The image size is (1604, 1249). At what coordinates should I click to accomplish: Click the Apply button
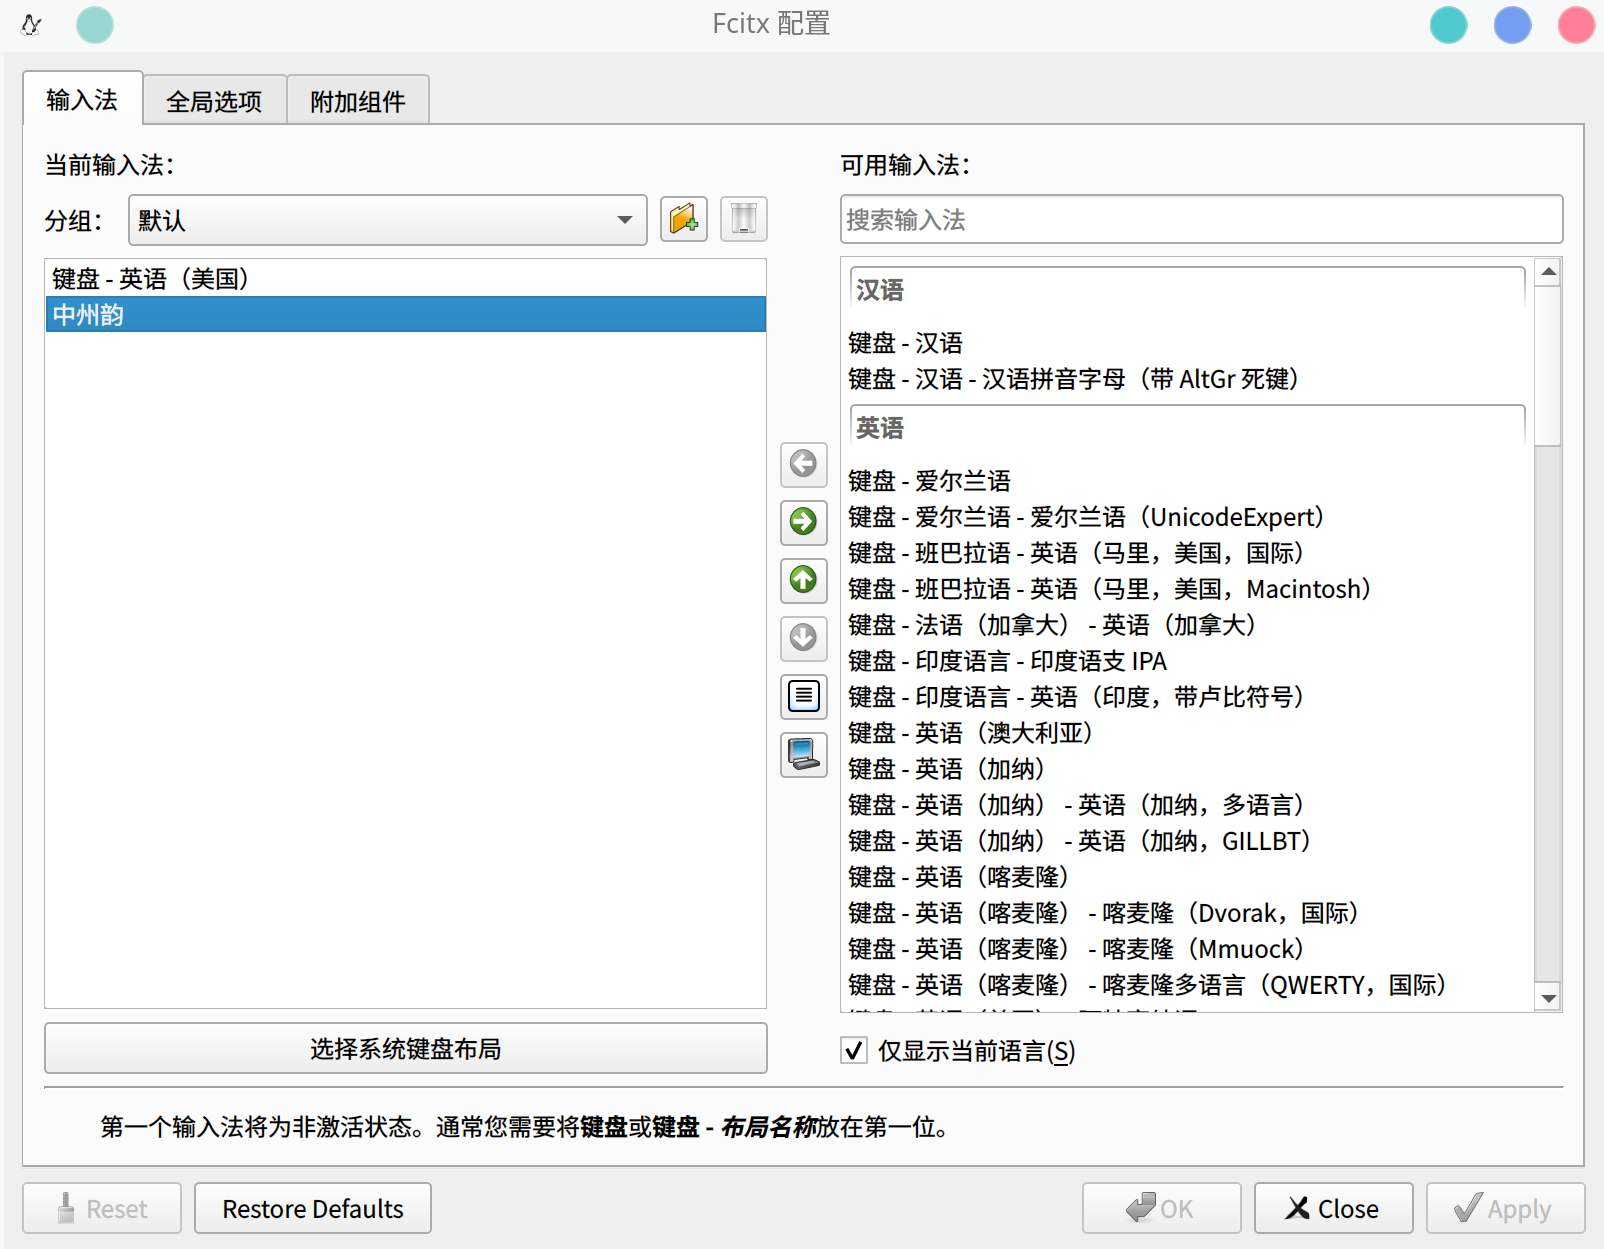[1505, 1208]
